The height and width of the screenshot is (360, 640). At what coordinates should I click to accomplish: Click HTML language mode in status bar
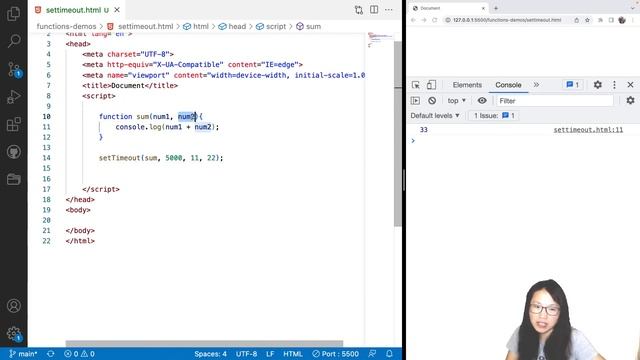pyautogui.click(x=293, y=353)
